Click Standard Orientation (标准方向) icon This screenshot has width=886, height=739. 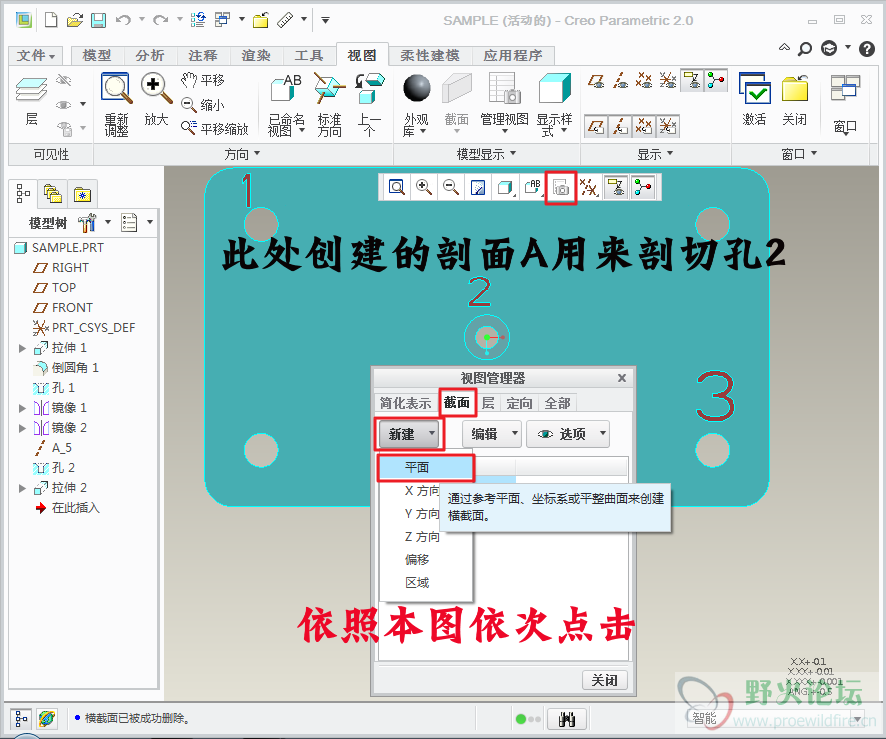point(329,105)
